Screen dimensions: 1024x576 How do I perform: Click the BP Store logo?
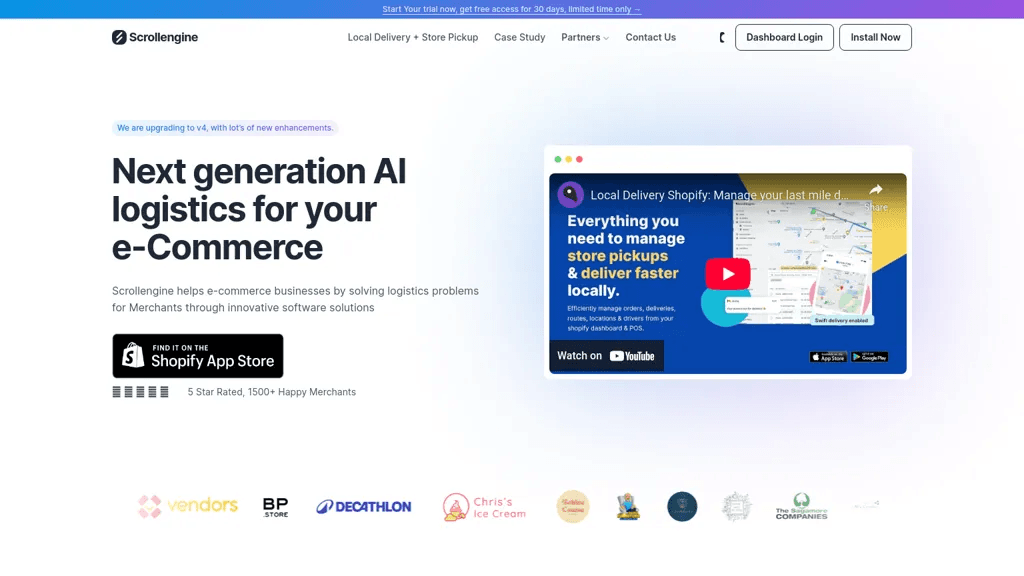pyautogui.click(x=276, y=507)
